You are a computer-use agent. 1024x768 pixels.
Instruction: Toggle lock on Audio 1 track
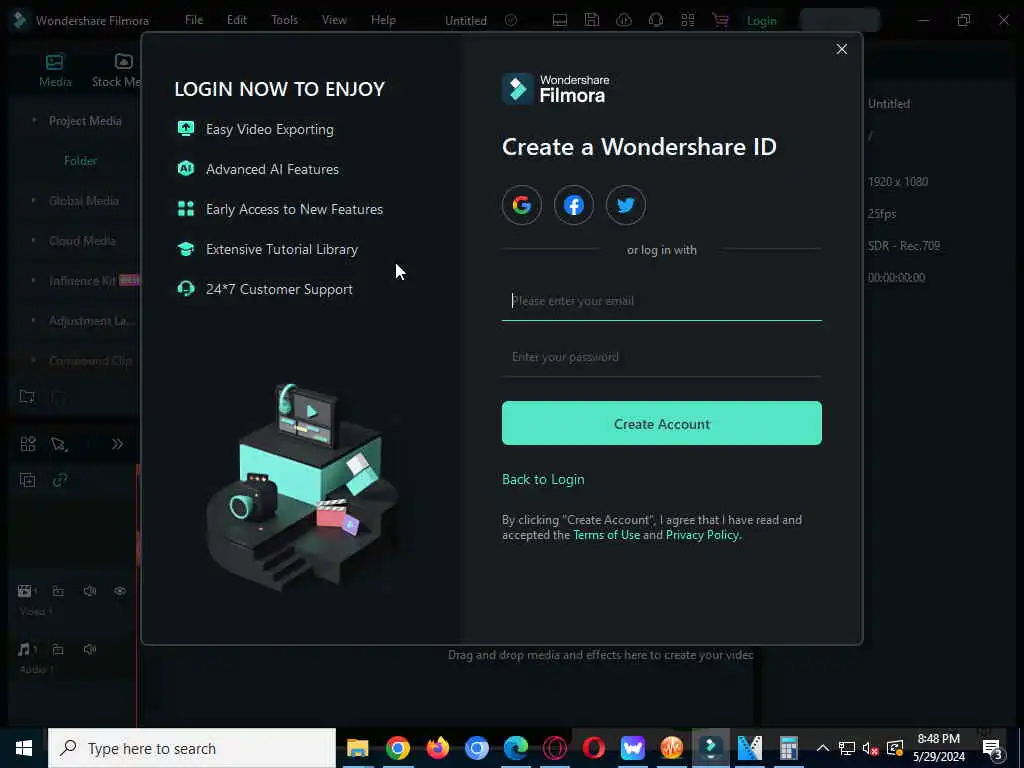point(58,649)
